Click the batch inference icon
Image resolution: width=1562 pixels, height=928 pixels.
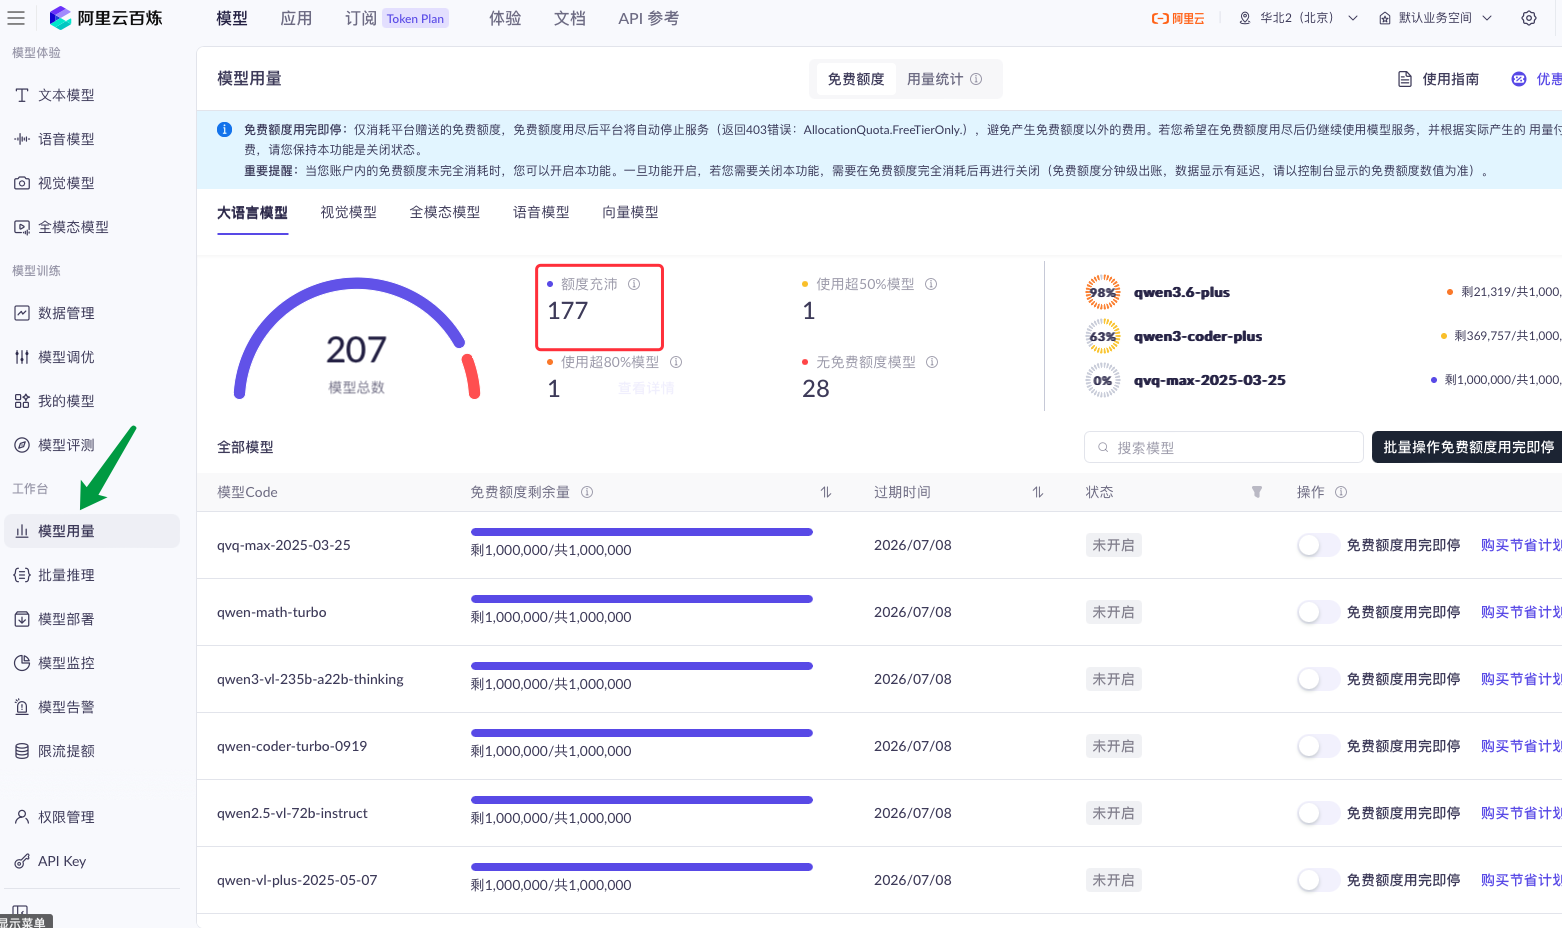click(x=22, y=575)
